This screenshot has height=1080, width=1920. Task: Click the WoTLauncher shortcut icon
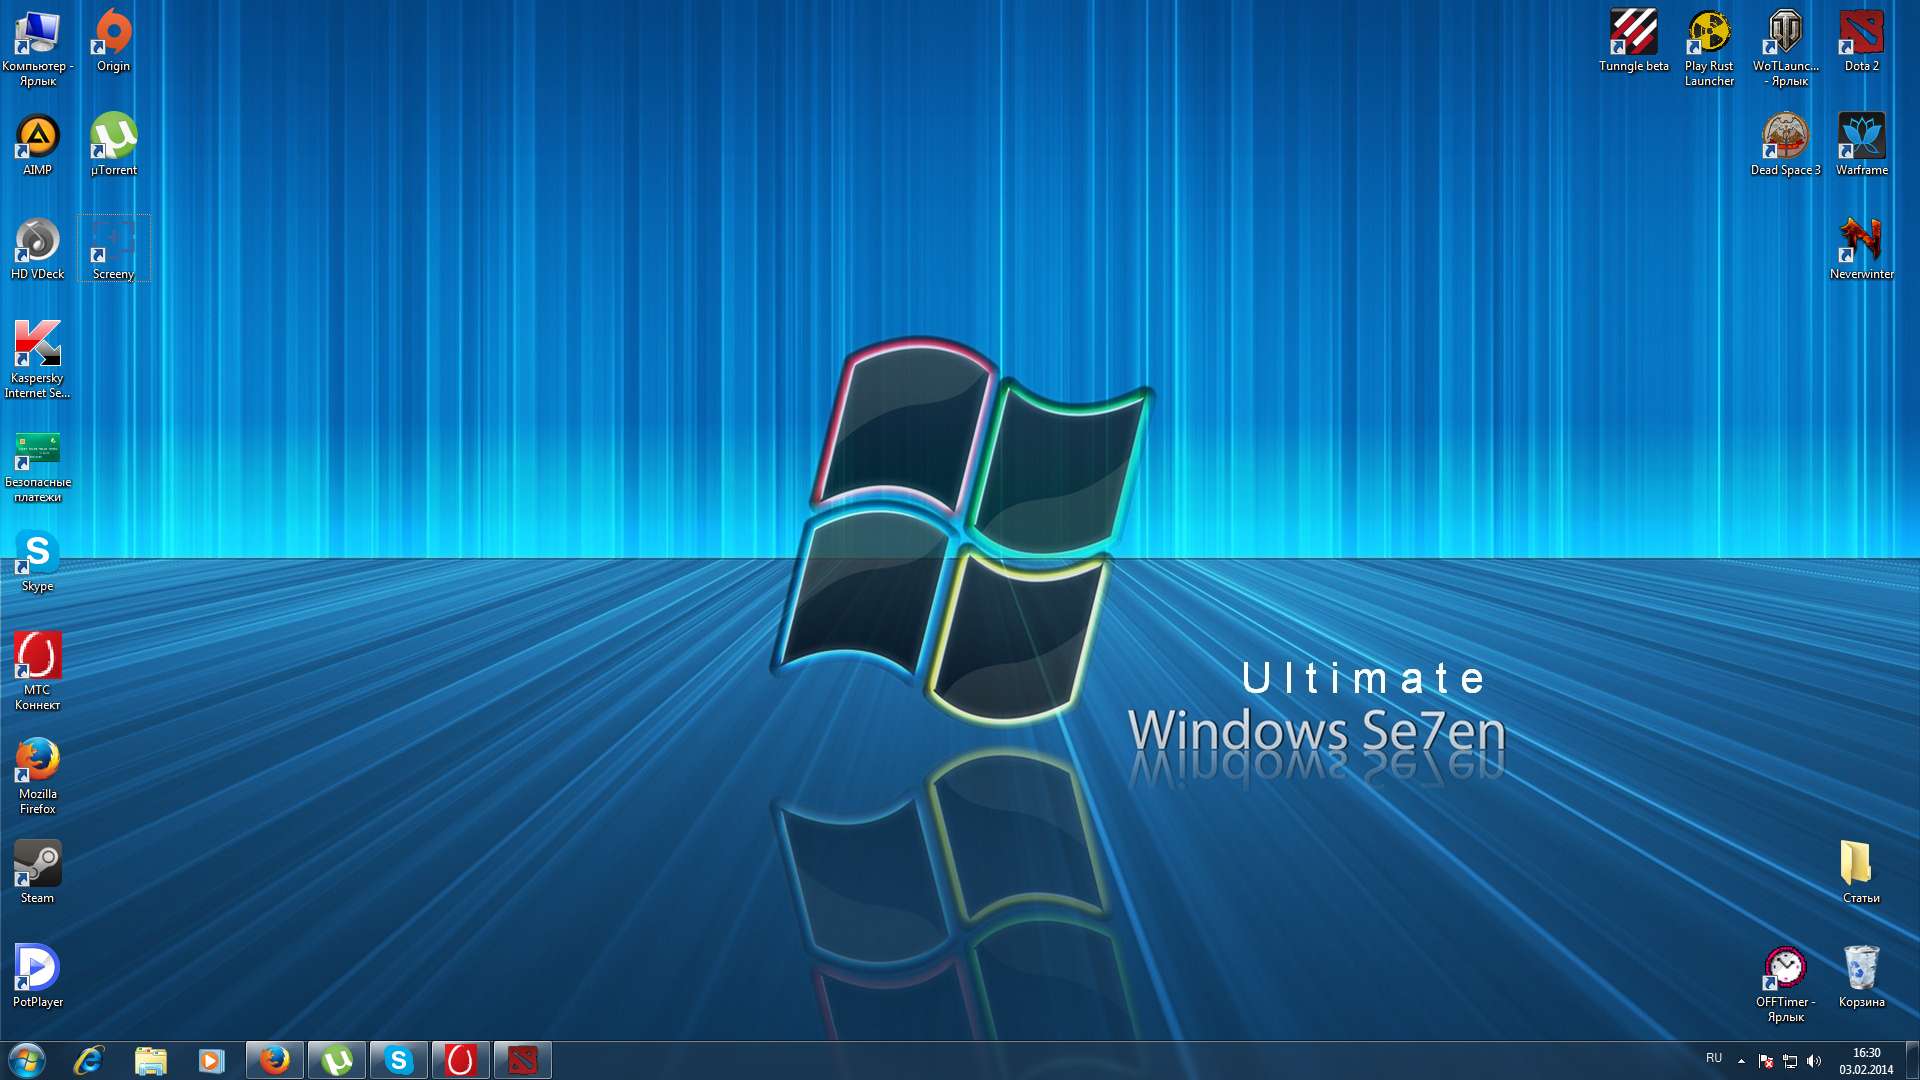1785,47
